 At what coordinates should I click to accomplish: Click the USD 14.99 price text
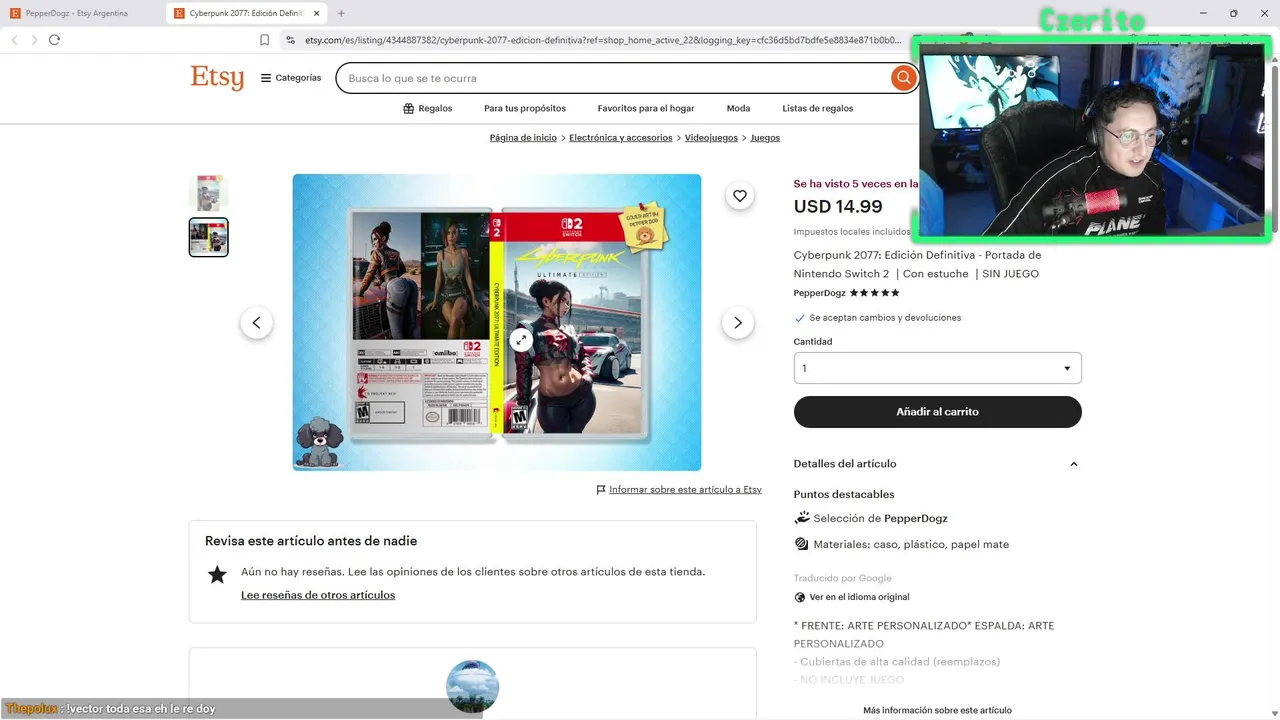[838, 207]
